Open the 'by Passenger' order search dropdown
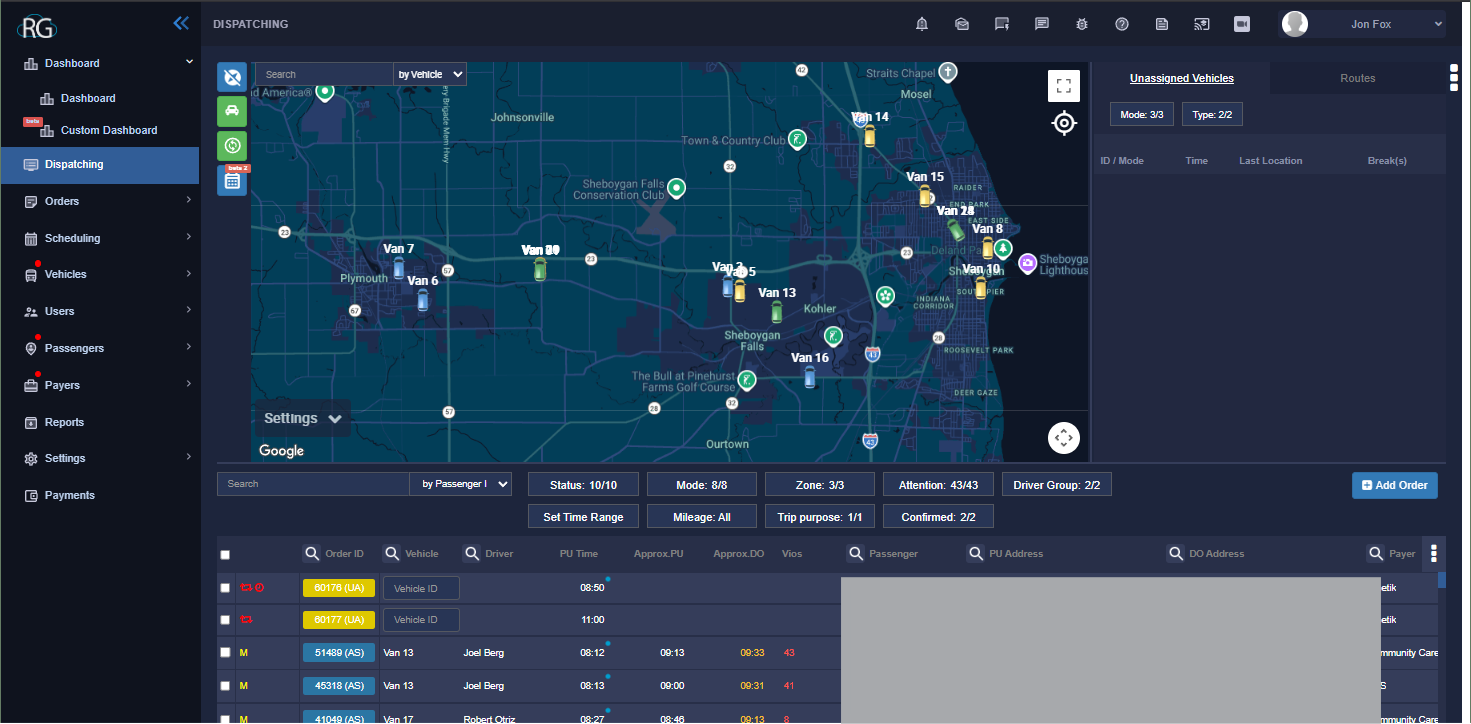 click(461, 484)
